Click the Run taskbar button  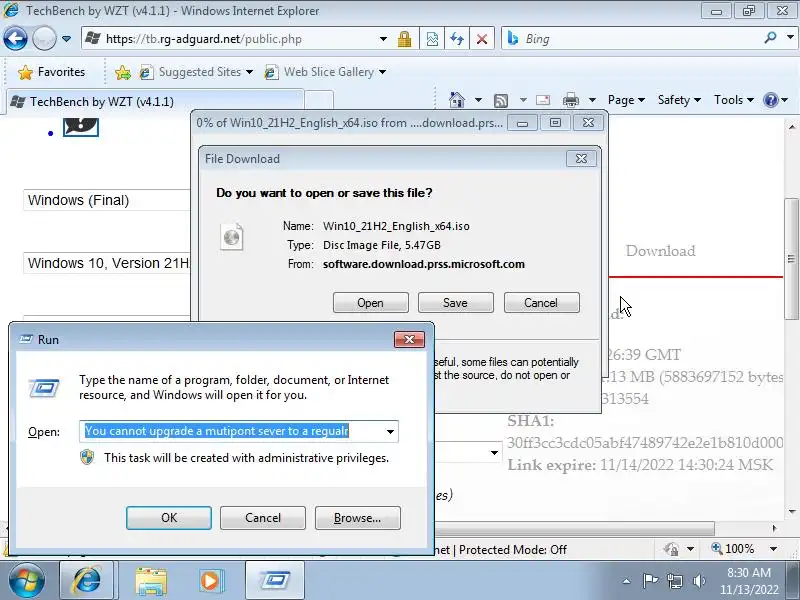coord(275,581)
